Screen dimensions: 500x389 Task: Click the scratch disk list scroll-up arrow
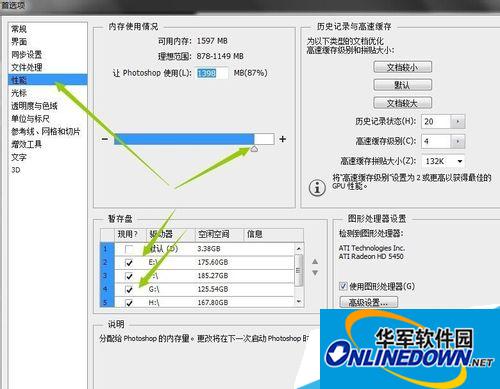coord(299,248)
